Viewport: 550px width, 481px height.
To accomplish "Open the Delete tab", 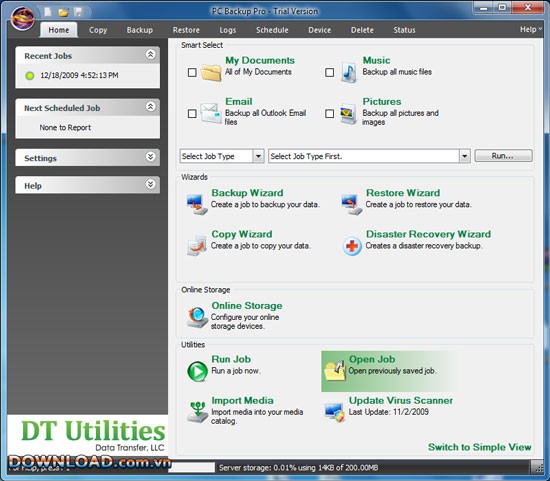I will point(362,30).
